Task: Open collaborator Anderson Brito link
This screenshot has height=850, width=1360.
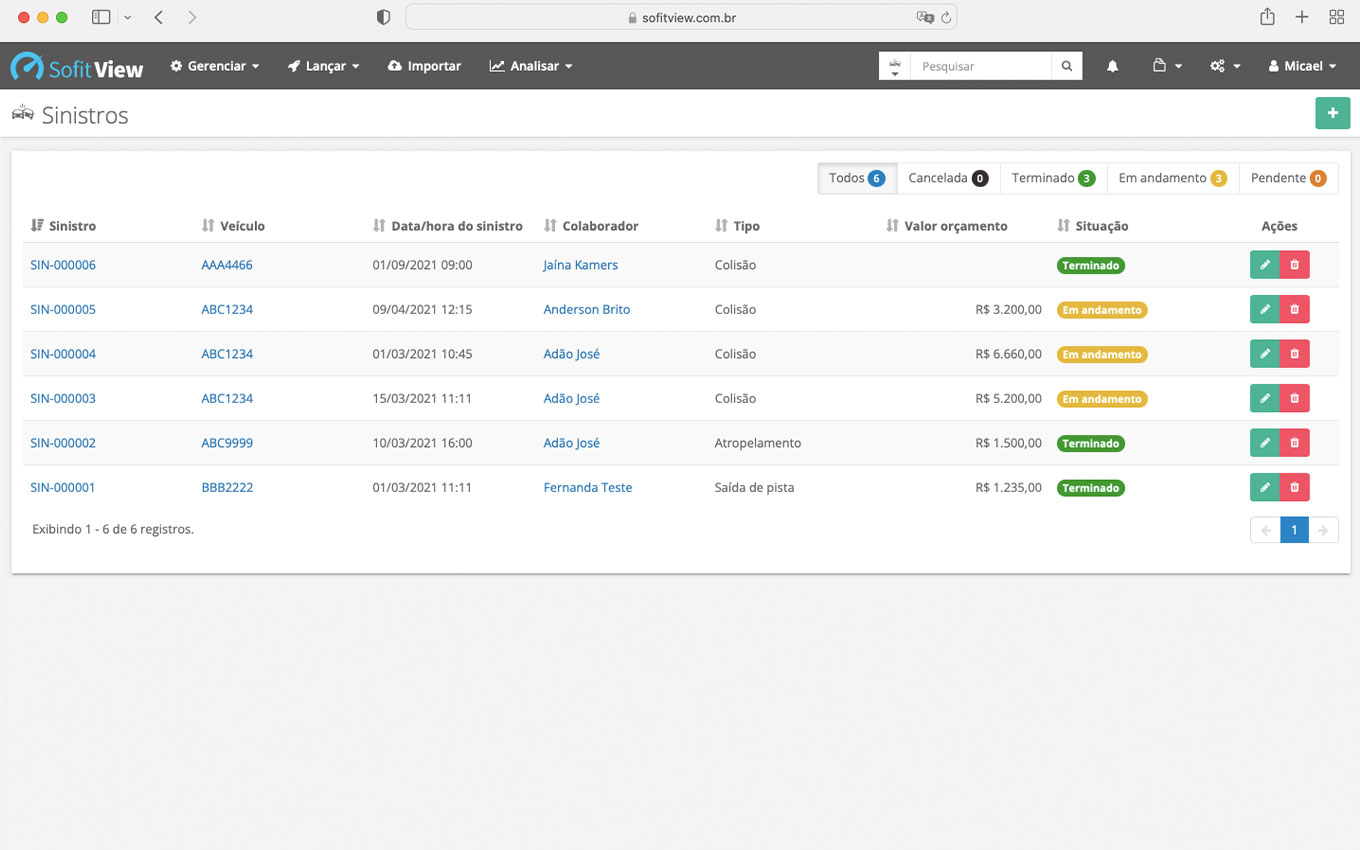Action: point(586,309)
